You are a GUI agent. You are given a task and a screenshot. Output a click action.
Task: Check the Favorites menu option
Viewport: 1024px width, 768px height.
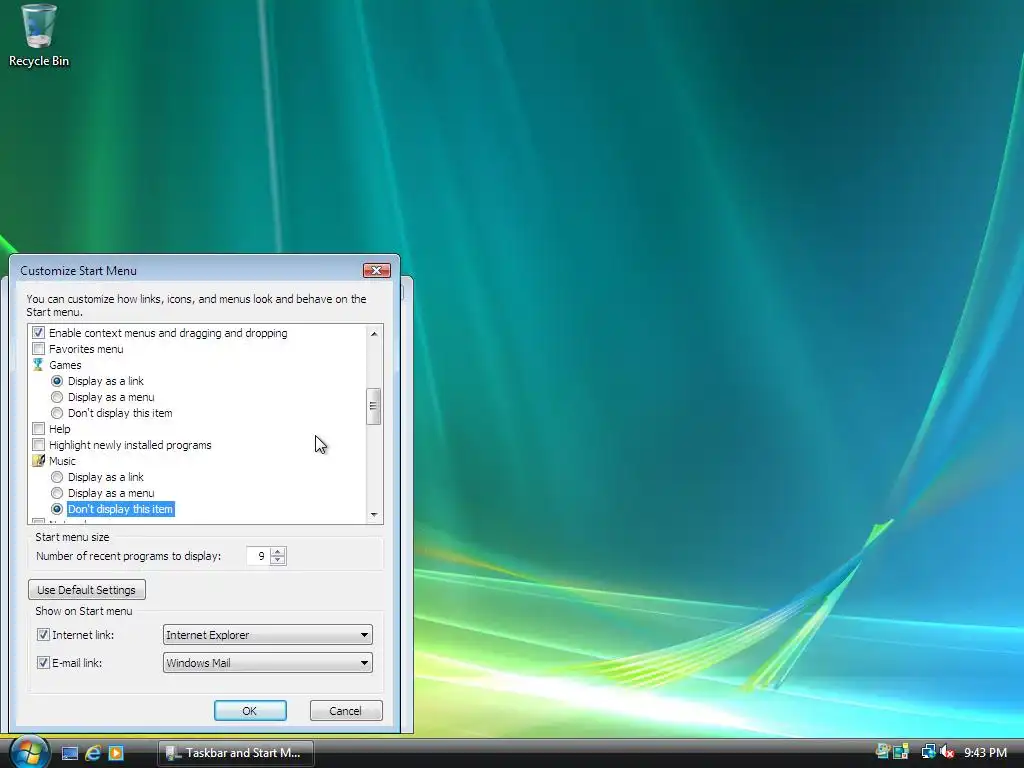pyautogui.click(x=39, y=349)
